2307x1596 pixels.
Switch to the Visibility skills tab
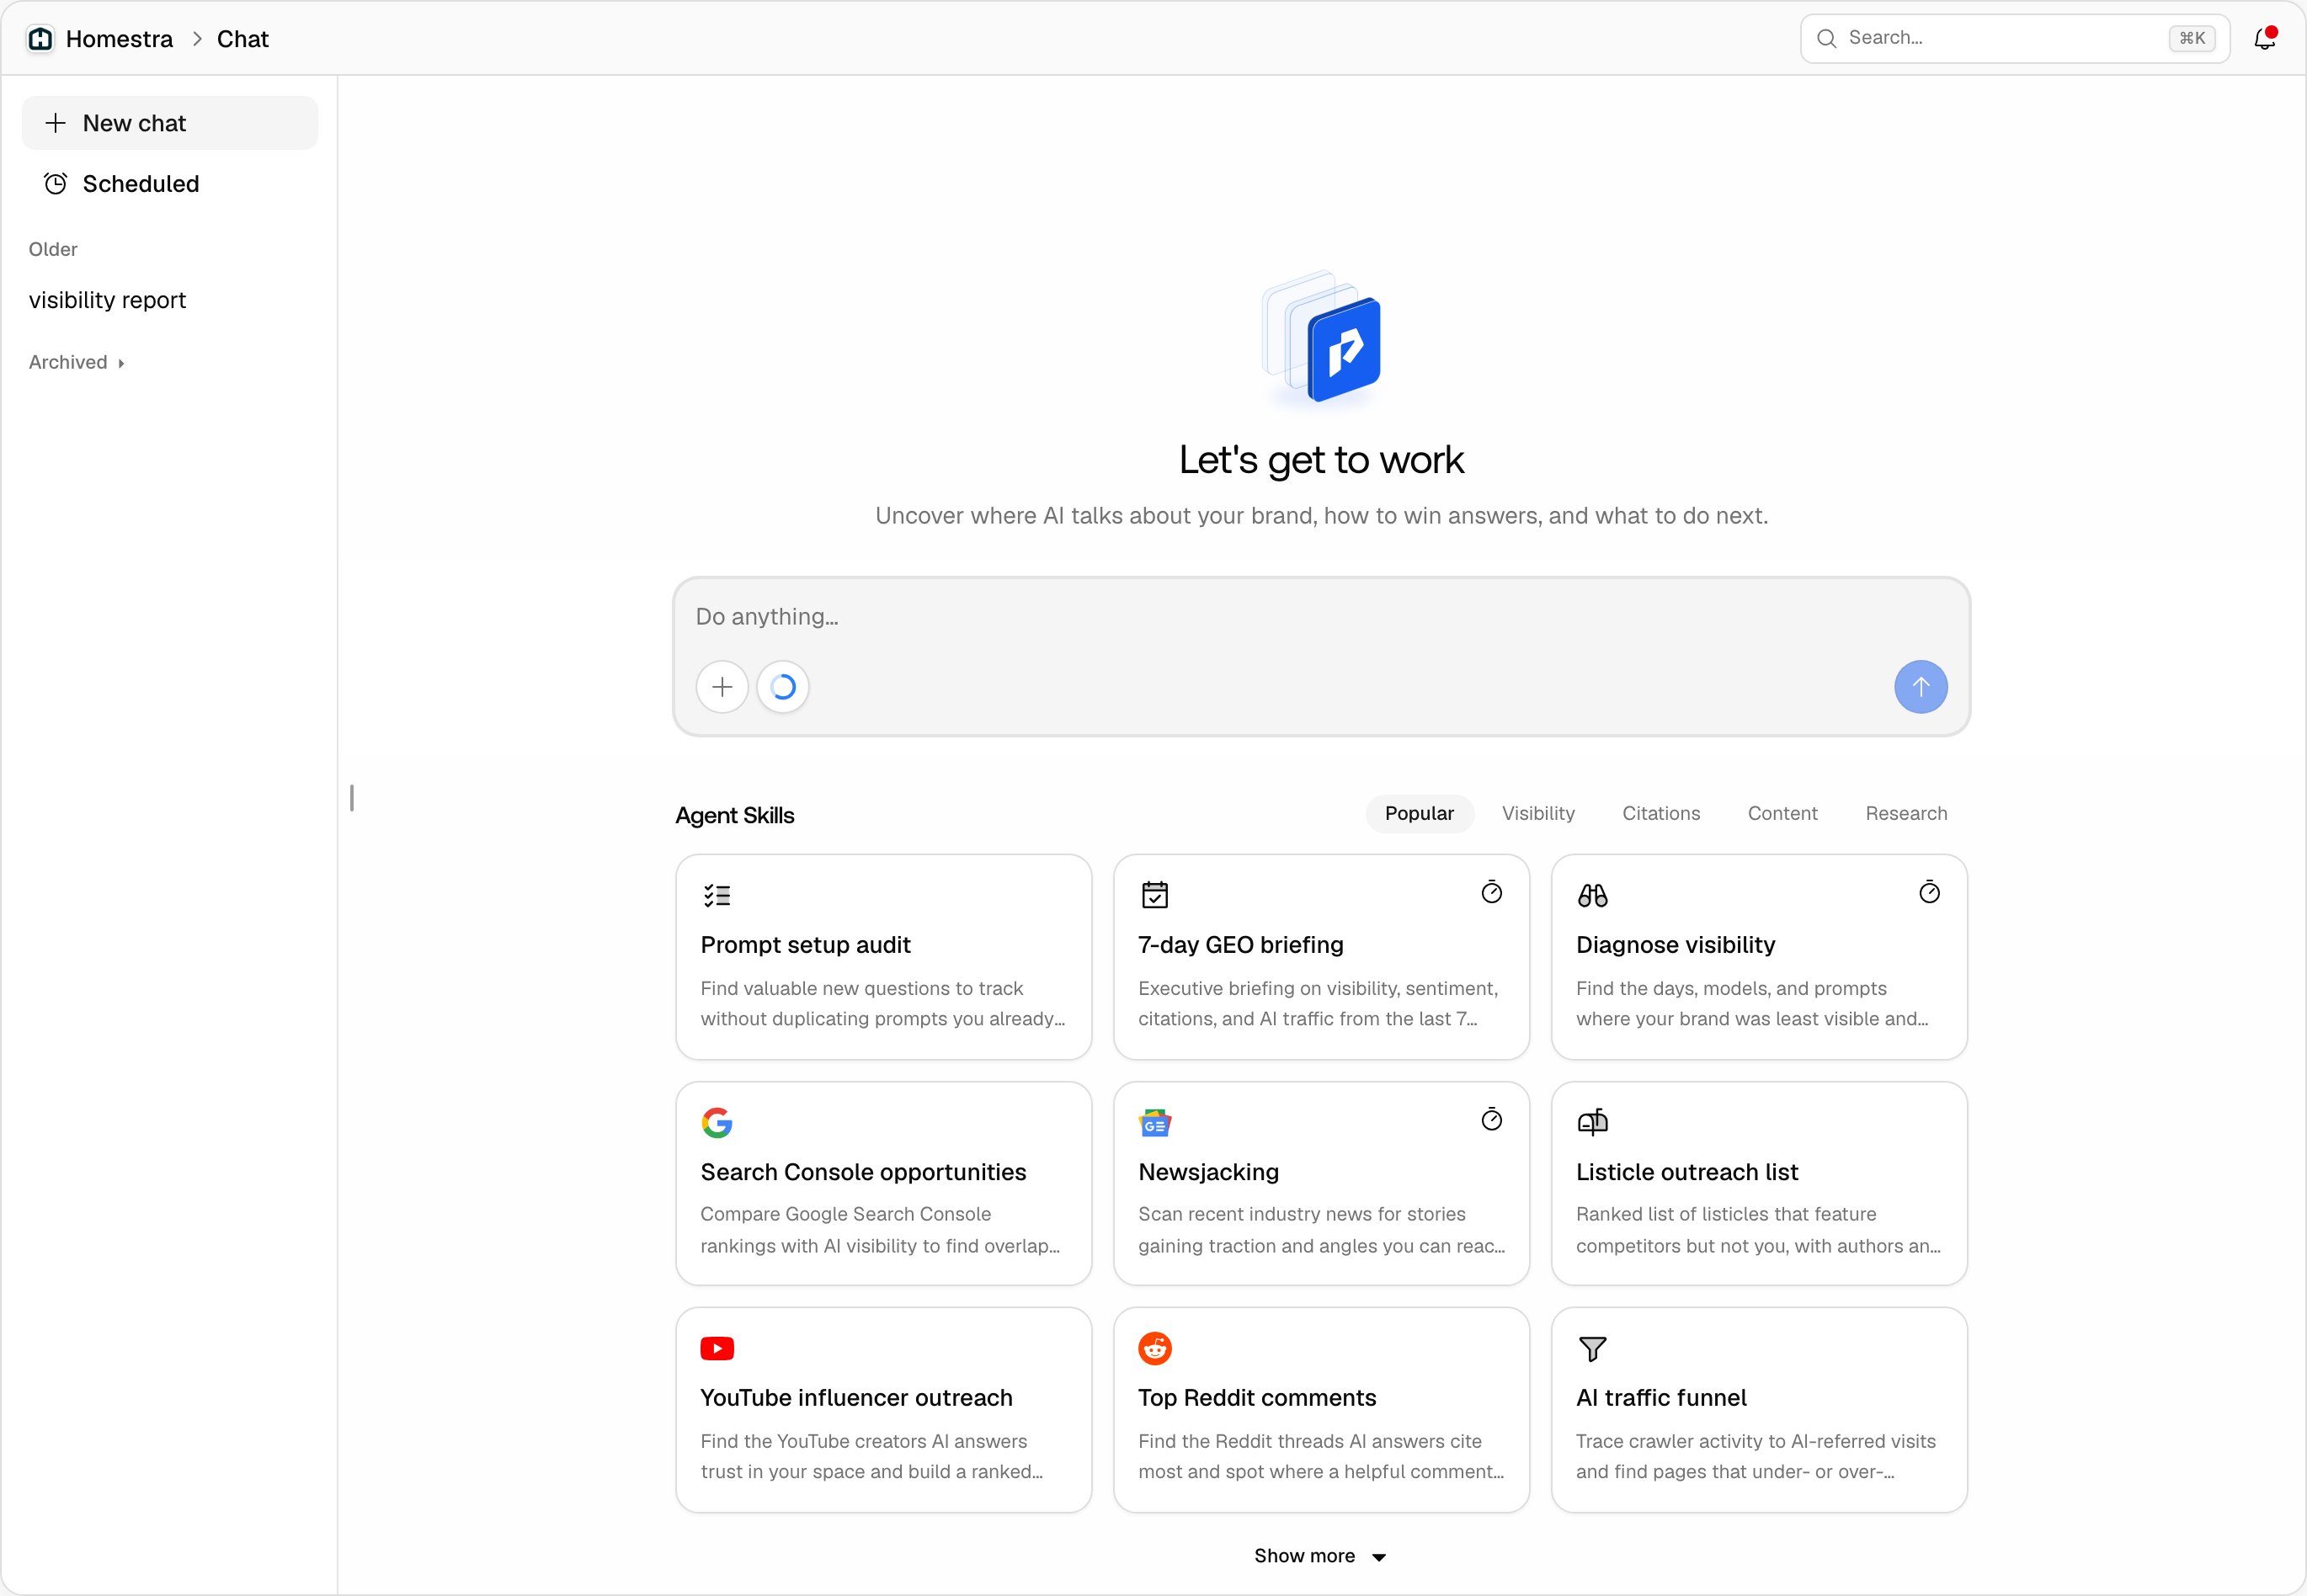click(x=1538, y=813)
